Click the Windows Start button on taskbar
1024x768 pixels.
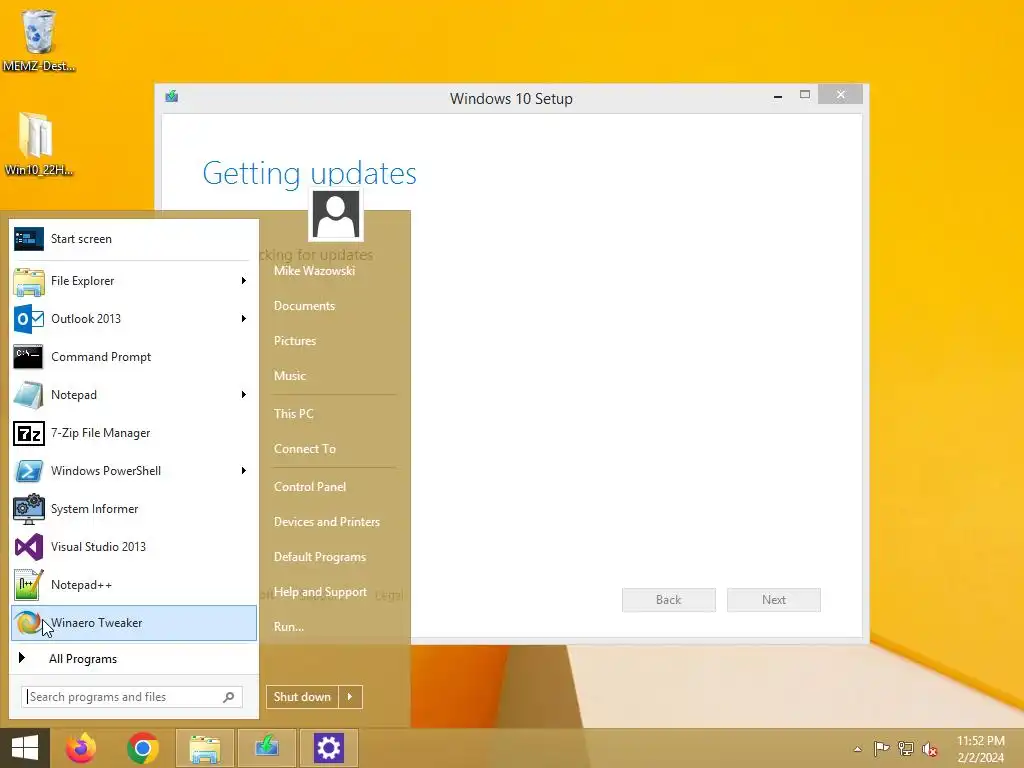25,748
